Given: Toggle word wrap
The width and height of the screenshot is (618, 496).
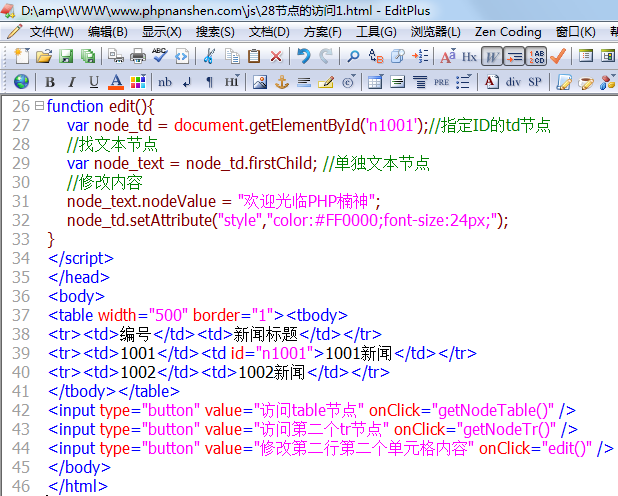Looking at the screenshot, I should [492, 56].
